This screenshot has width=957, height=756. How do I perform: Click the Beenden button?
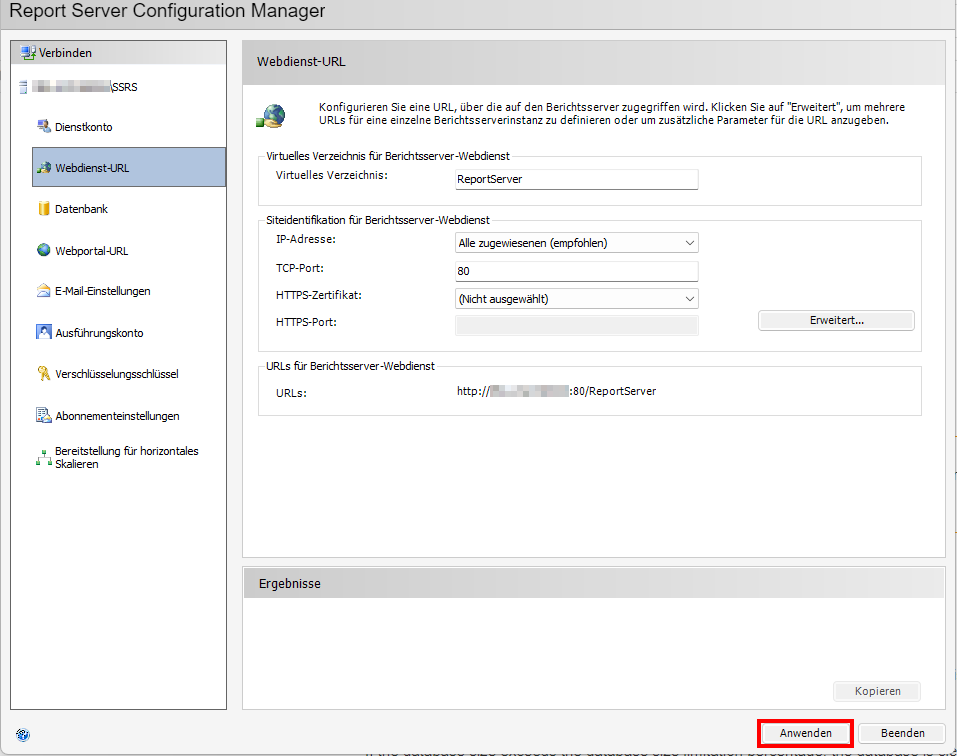click(902, 733)
